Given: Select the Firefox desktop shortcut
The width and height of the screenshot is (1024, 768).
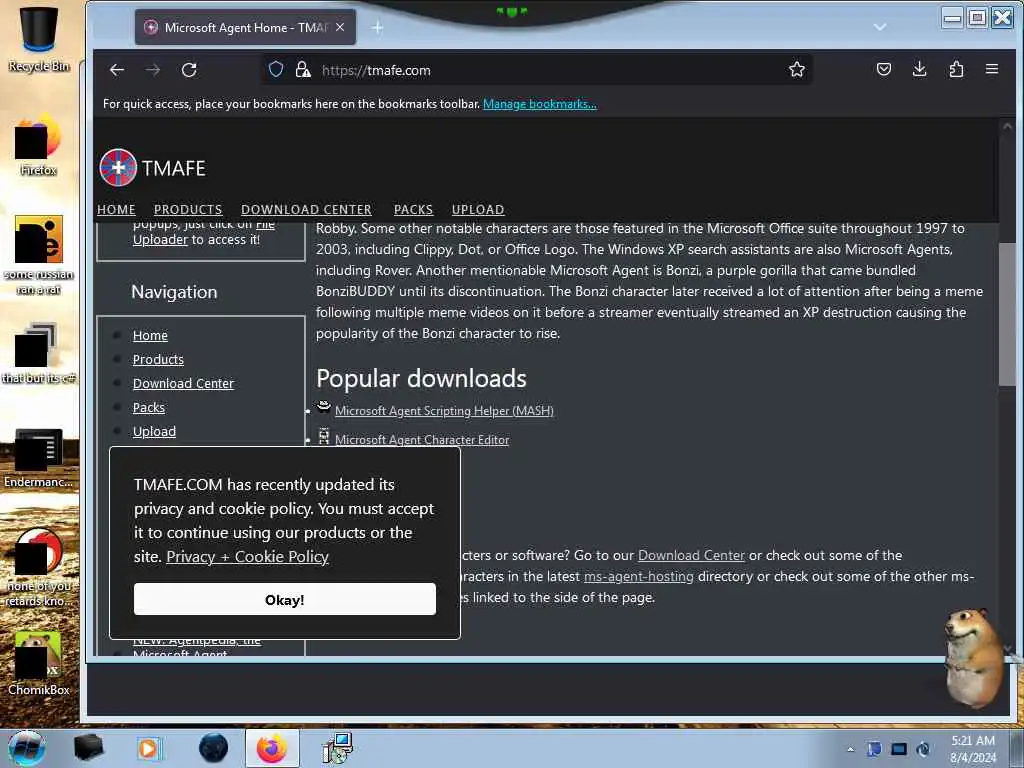Looking at the screenshot, I should pos(39,146).
